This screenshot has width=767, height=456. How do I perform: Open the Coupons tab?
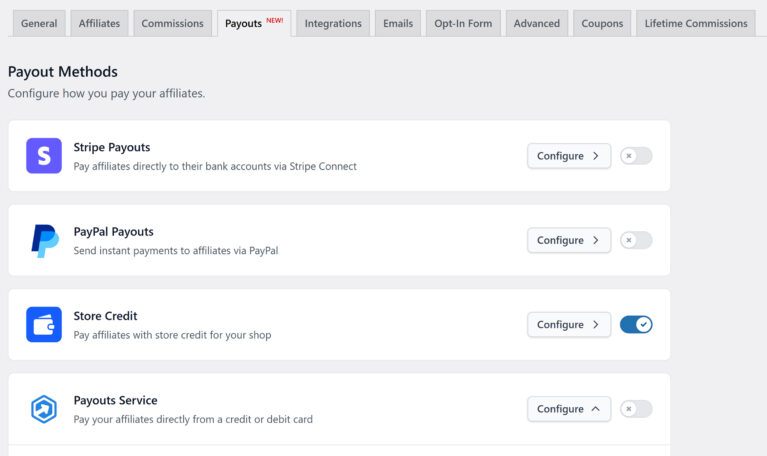tap(602, 23)
